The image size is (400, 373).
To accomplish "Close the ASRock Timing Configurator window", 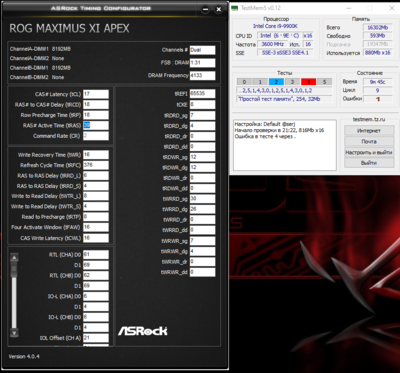I will [x=218, y=10].
